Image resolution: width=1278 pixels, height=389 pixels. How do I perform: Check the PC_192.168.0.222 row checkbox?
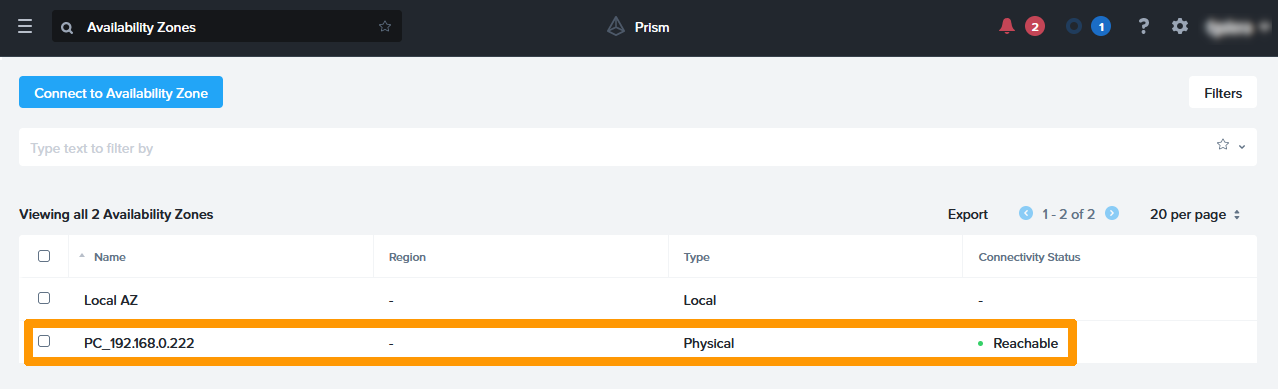(44, 341)
